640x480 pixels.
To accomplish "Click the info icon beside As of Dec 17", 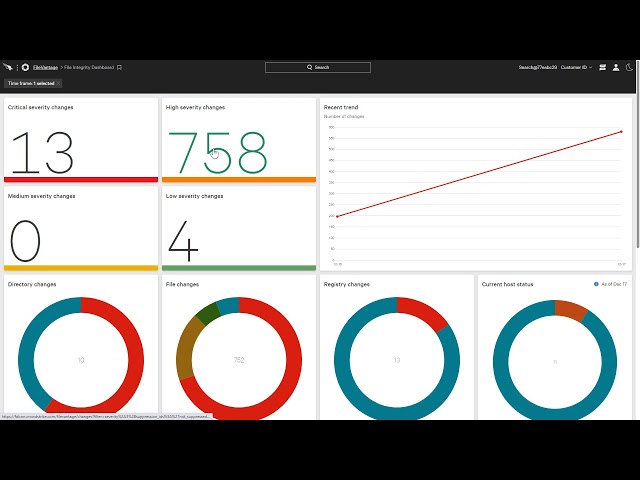I will [596, 284].
